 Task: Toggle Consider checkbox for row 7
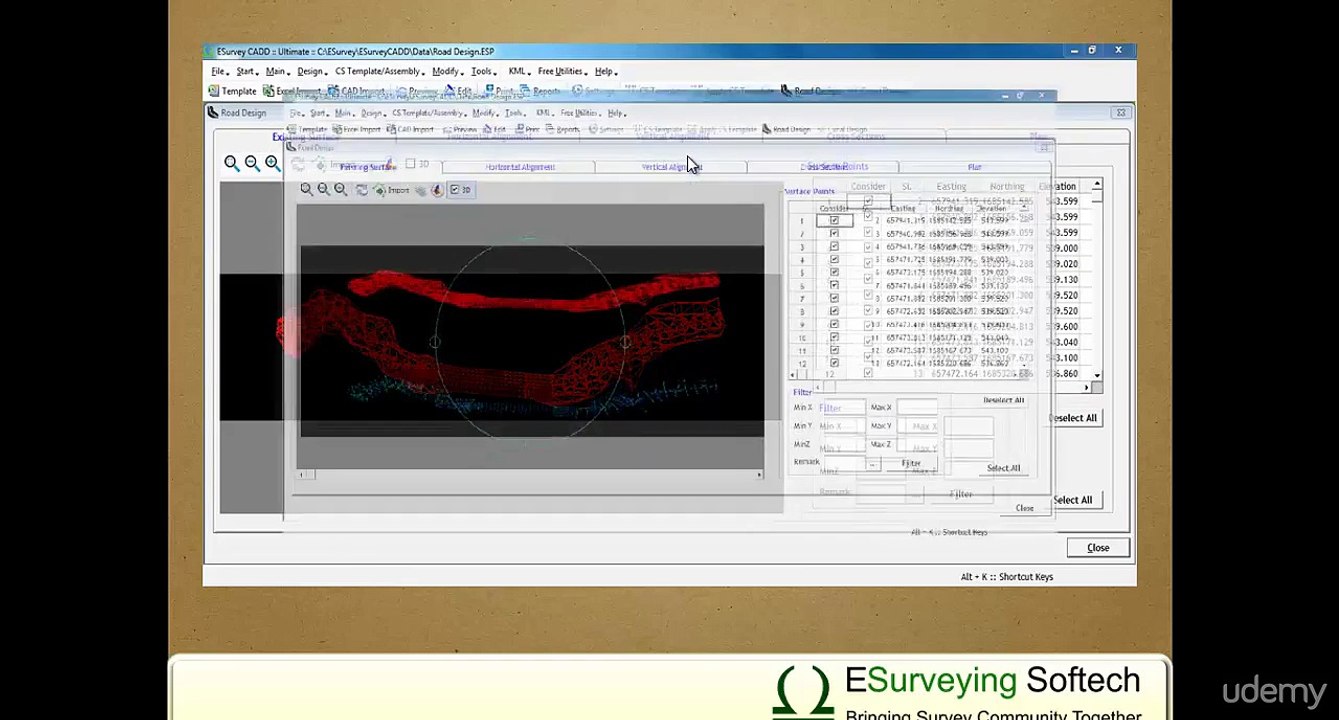[x=834, y=298]
